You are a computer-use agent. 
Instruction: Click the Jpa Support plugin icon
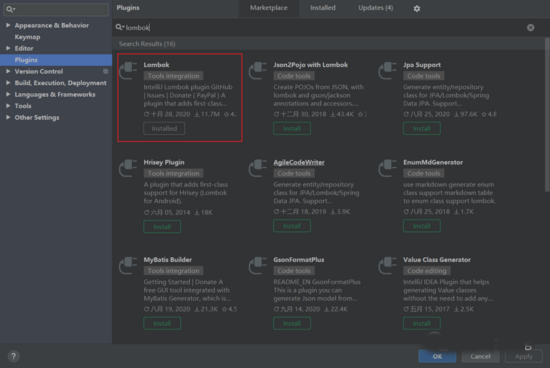[x=388, y=70]
